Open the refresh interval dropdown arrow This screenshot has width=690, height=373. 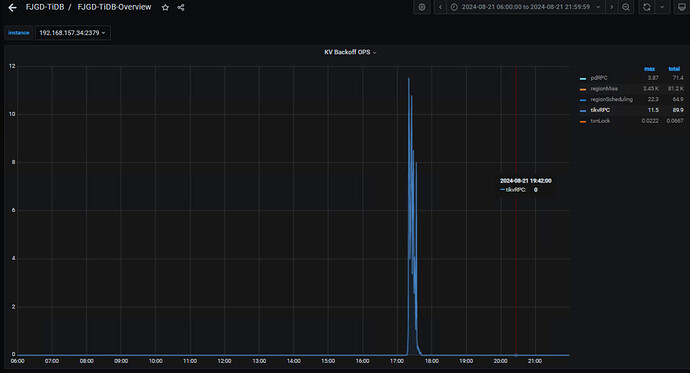[x=662, y=7]
